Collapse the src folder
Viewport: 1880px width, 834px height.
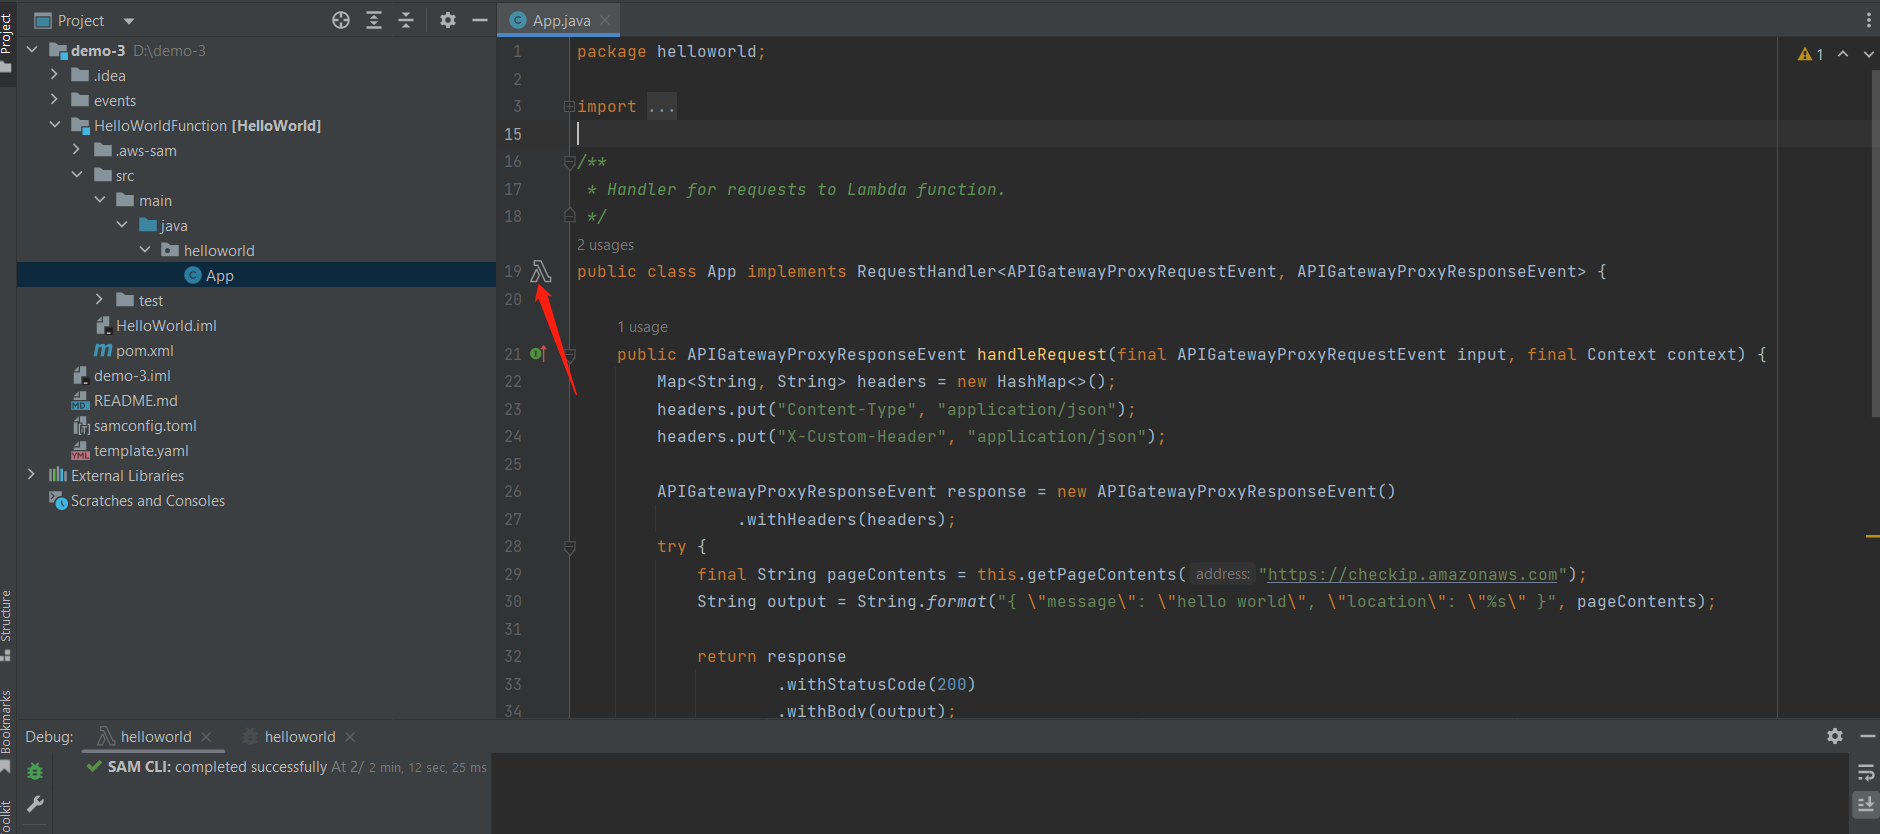point(77,175)
